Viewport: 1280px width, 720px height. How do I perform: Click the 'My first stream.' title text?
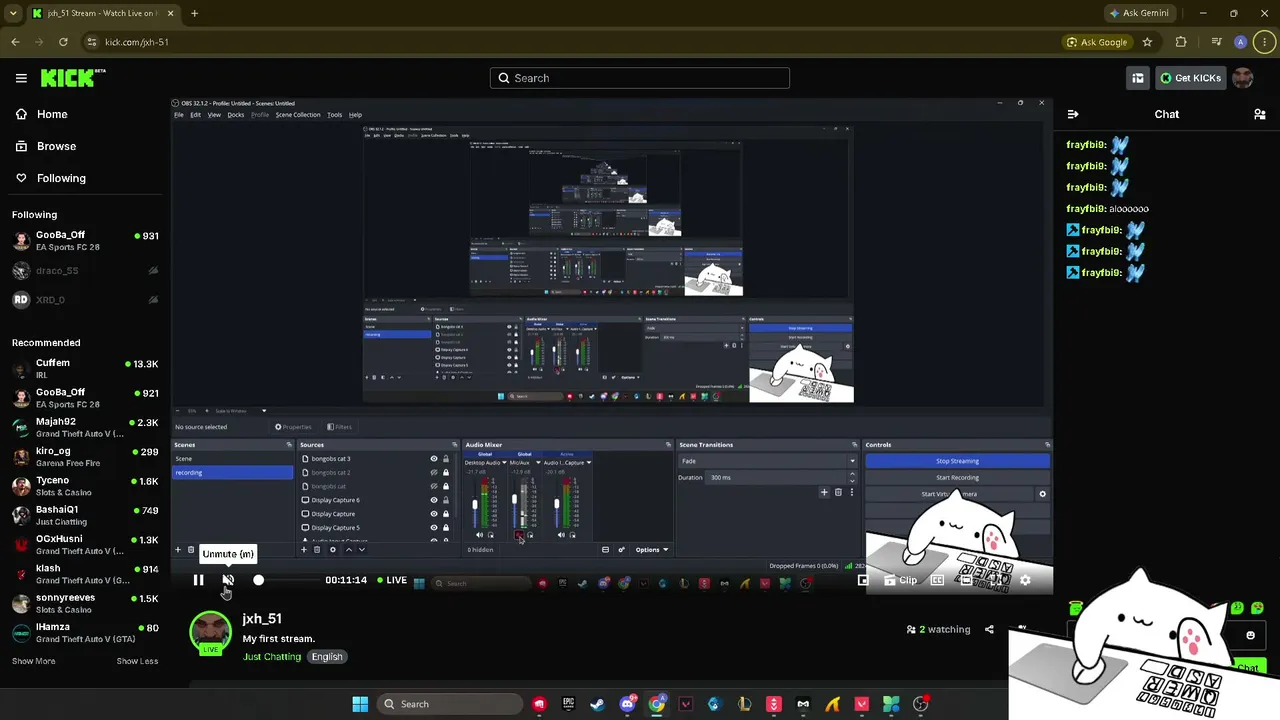[x=278, y=639]
